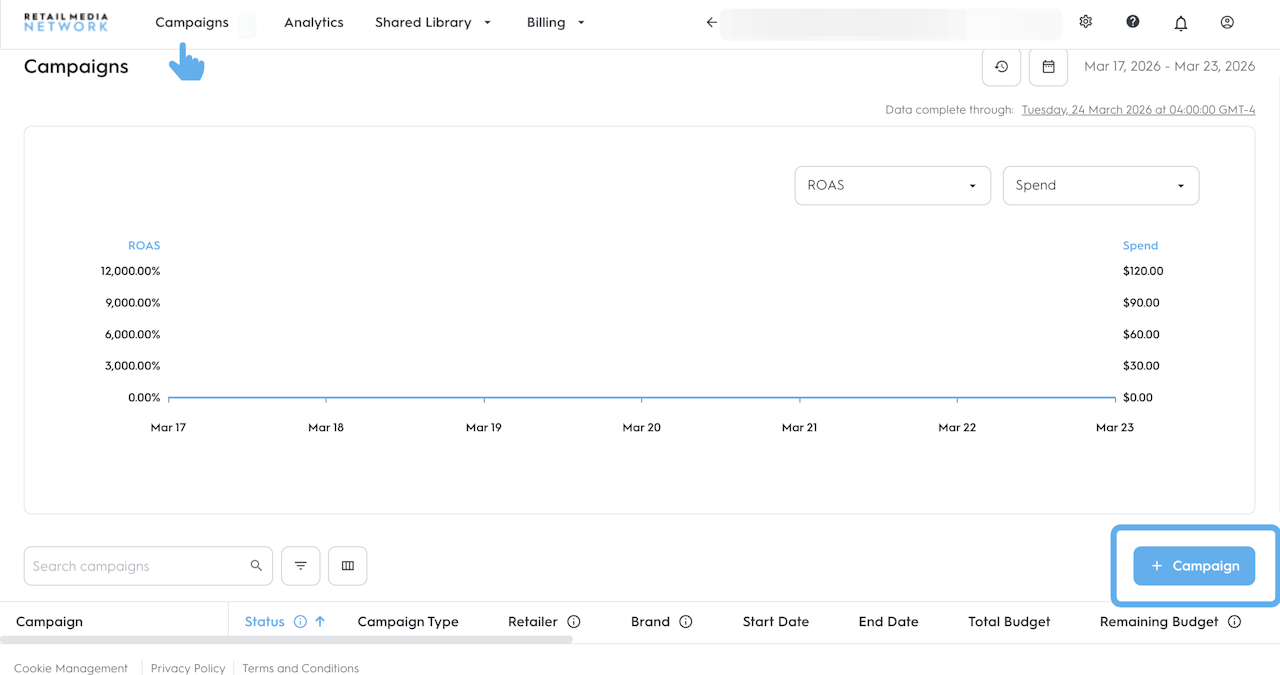This screenshot has width=1280, height=675.
Task: Click the help question mark icon
Action: coord(1133,22)
